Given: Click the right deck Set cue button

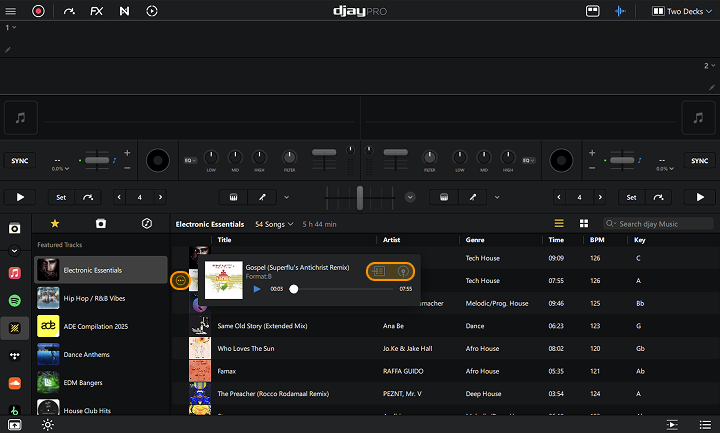Looking at the screenshot, I should pyautogui.click(x=631, y=197).
